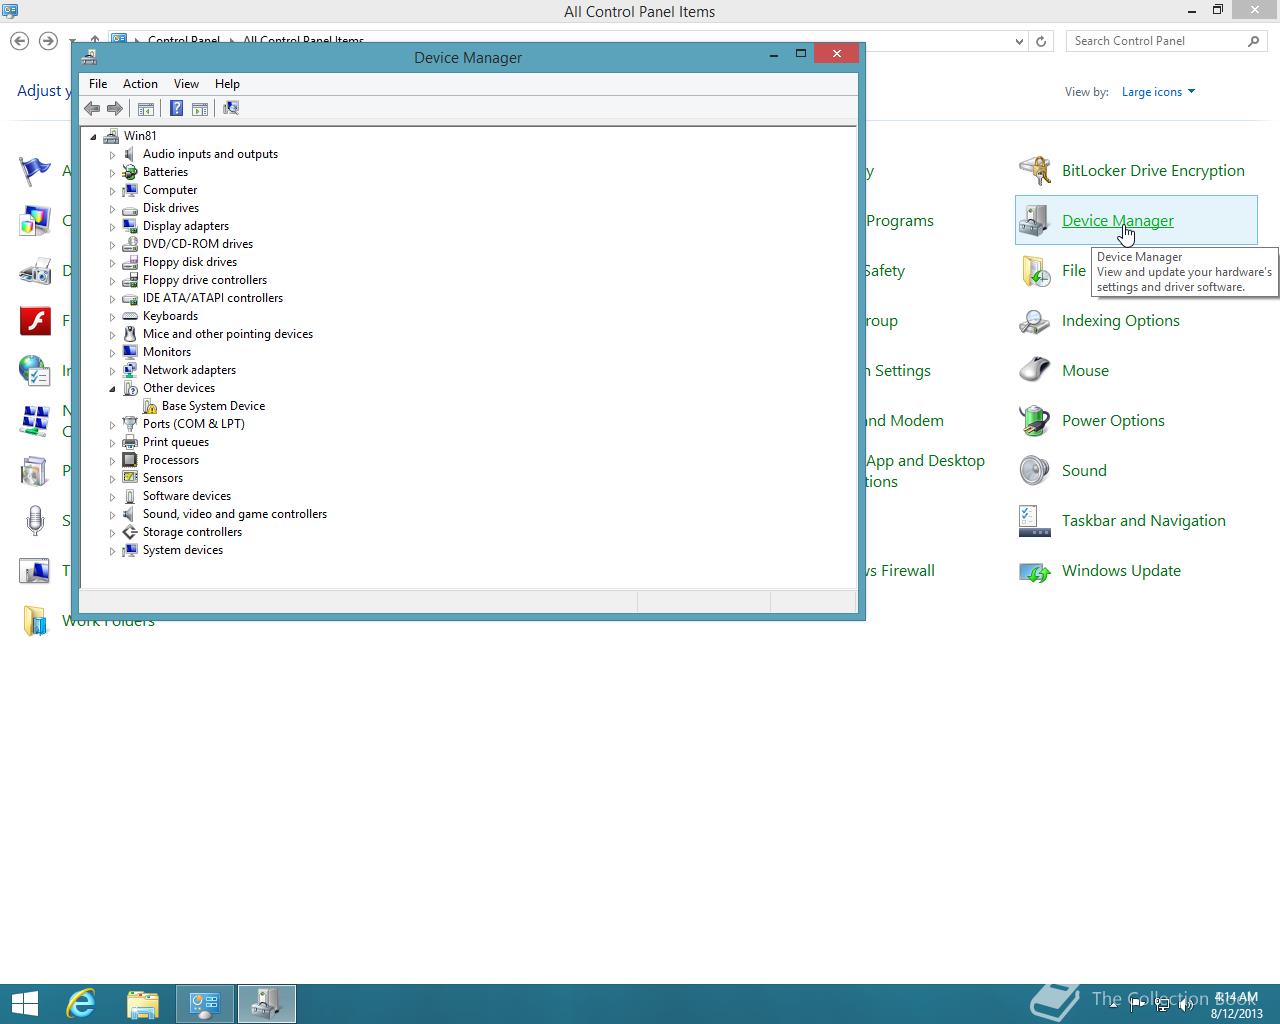Select Base System Device tree item
Viewport: 1280px width, 1024px height.
213,406
